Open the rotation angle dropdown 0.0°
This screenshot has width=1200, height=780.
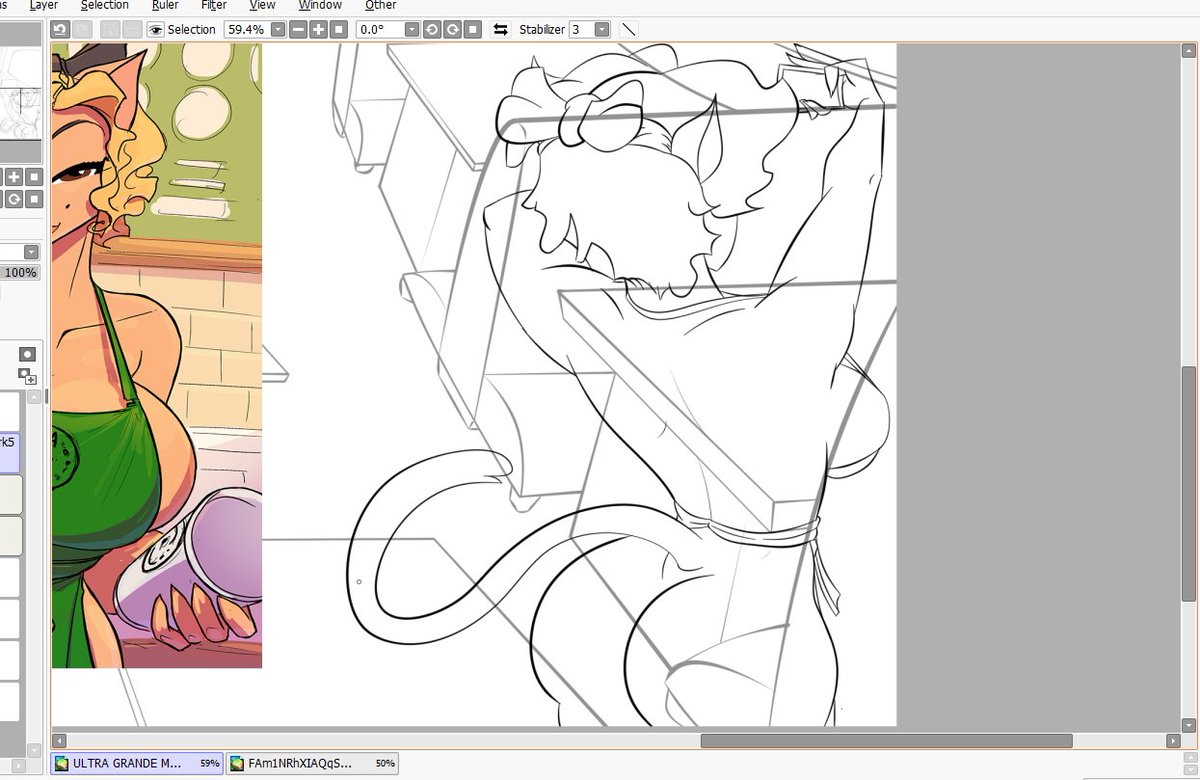point(411,30)
